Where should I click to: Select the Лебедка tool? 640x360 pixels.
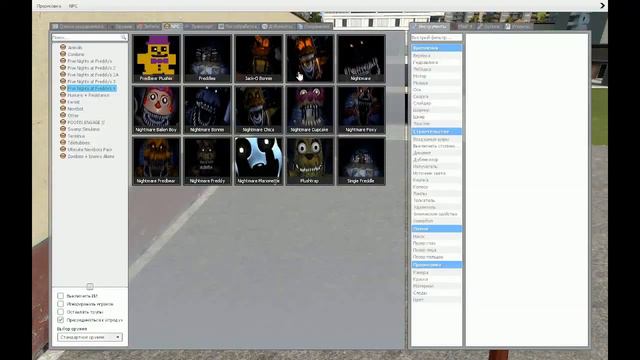click(436, 69)
